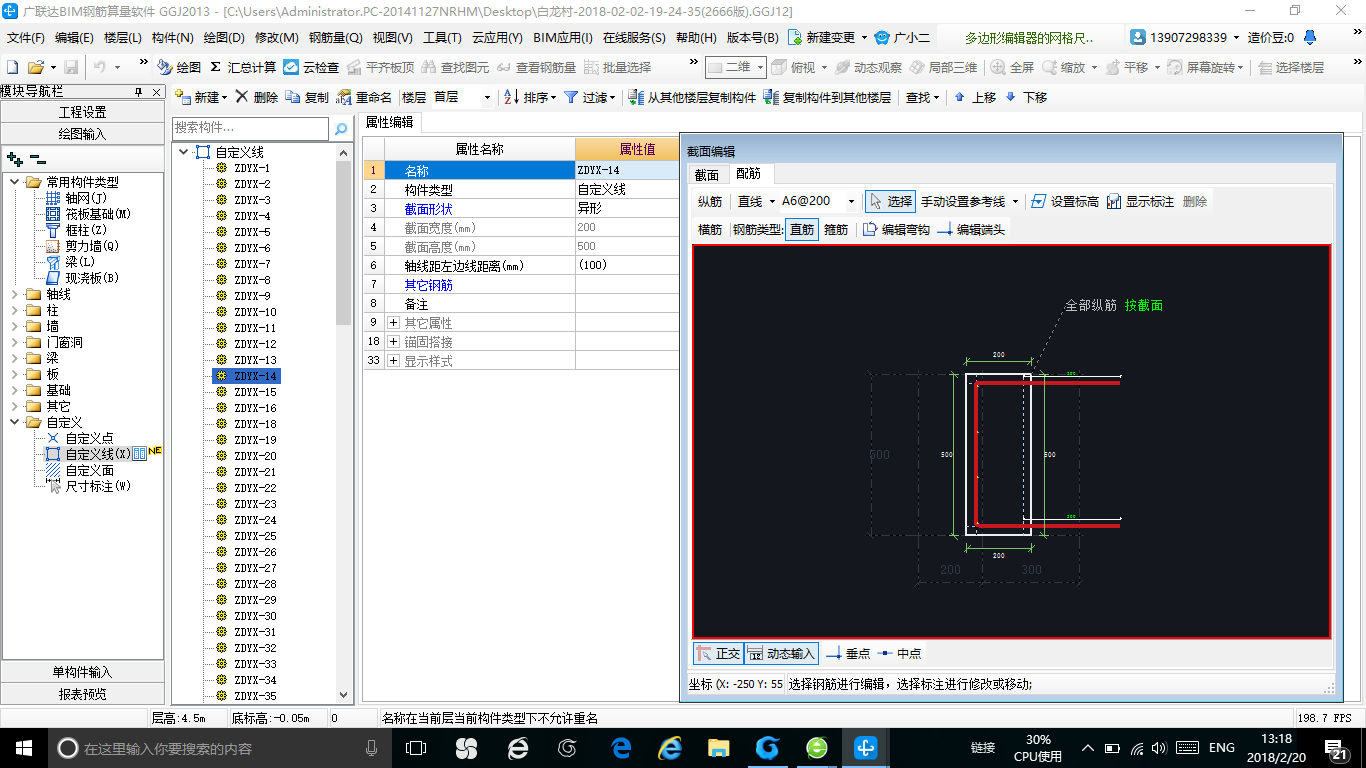Activate 选择 select tool in section editor
The width and height of the screenshot is (1366, 768).
[890, 201]
